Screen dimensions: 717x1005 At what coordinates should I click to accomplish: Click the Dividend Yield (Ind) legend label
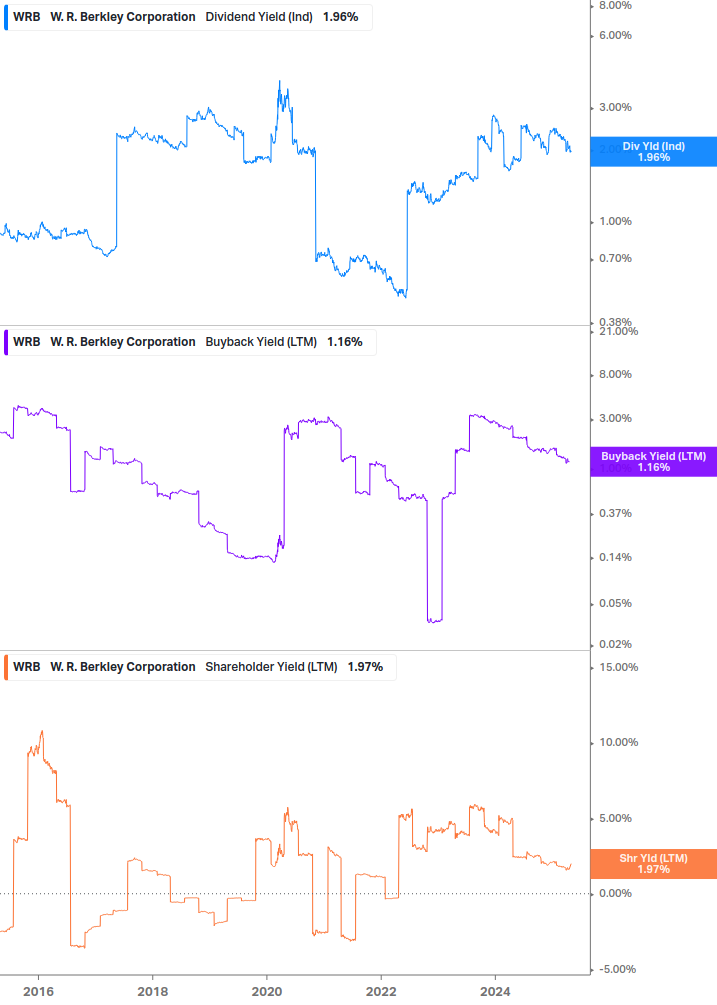pyautogui.click(x=259, y=17)
